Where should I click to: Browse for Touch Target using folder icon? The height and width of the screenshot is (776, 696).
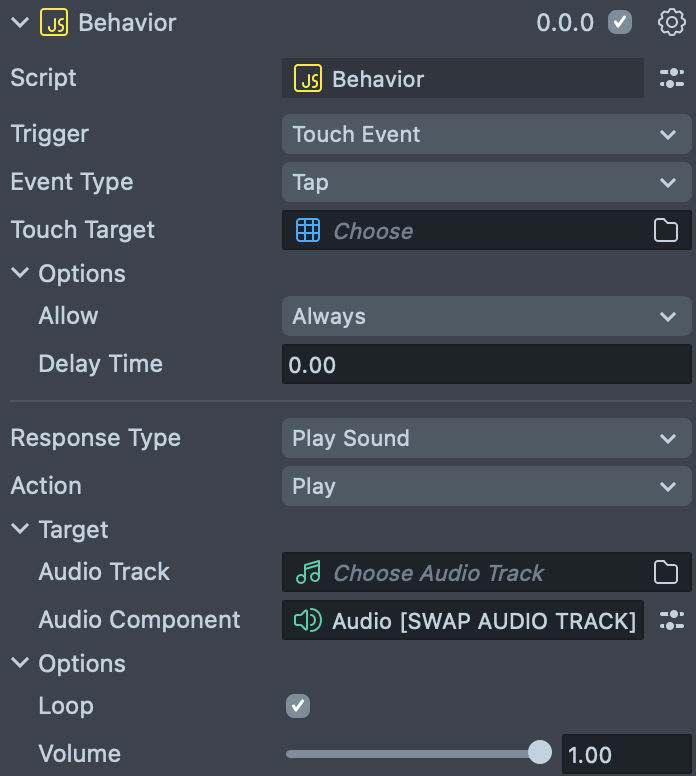[666, 231]
